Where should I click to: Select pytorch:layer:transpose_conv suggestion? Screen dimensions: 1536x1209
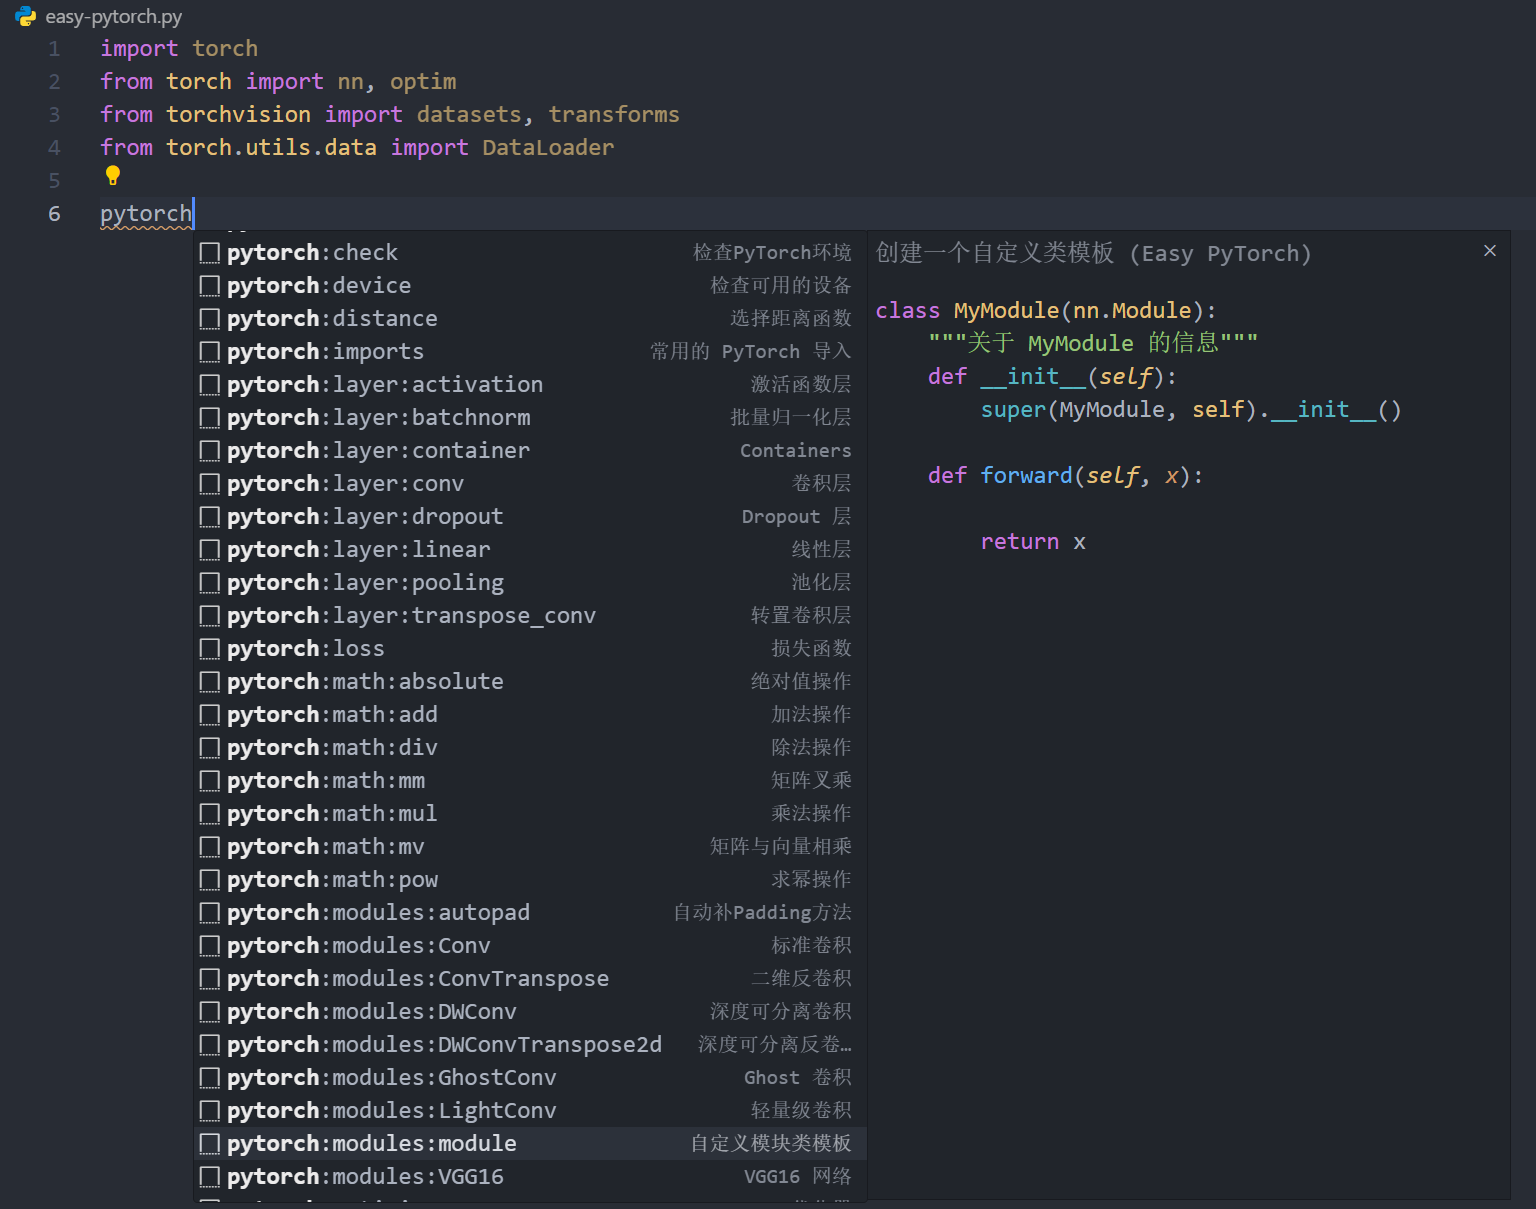pyautogui.click(x=530, y=616)
